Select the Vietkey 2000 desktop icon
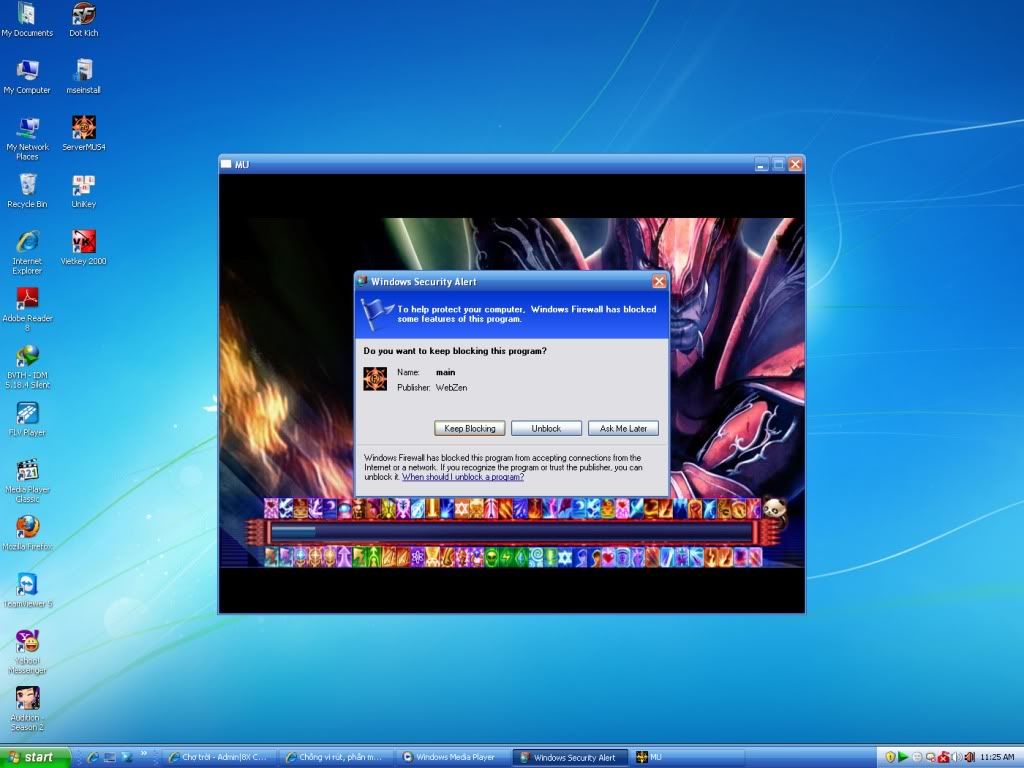Image resolution: width=1024 pixels, height=768 pixels. (84, 248)
